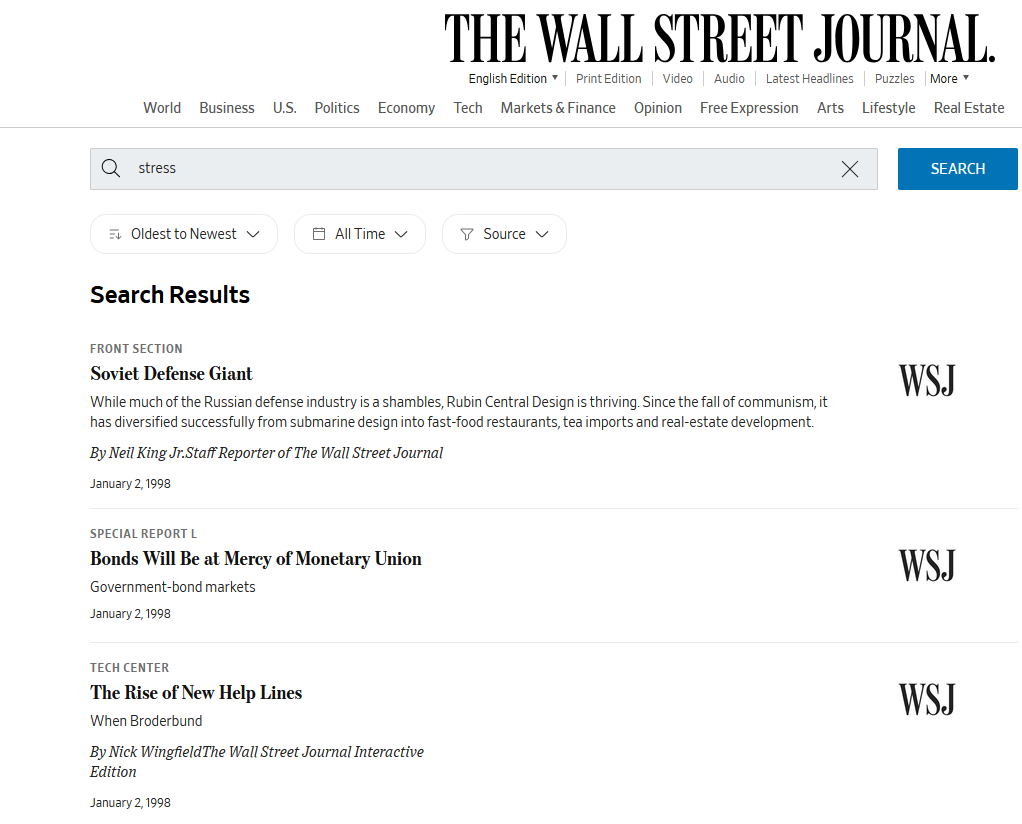Open the Oldest to Newest sort dropdown
The image size is (1022, 824).
[184, 234]
